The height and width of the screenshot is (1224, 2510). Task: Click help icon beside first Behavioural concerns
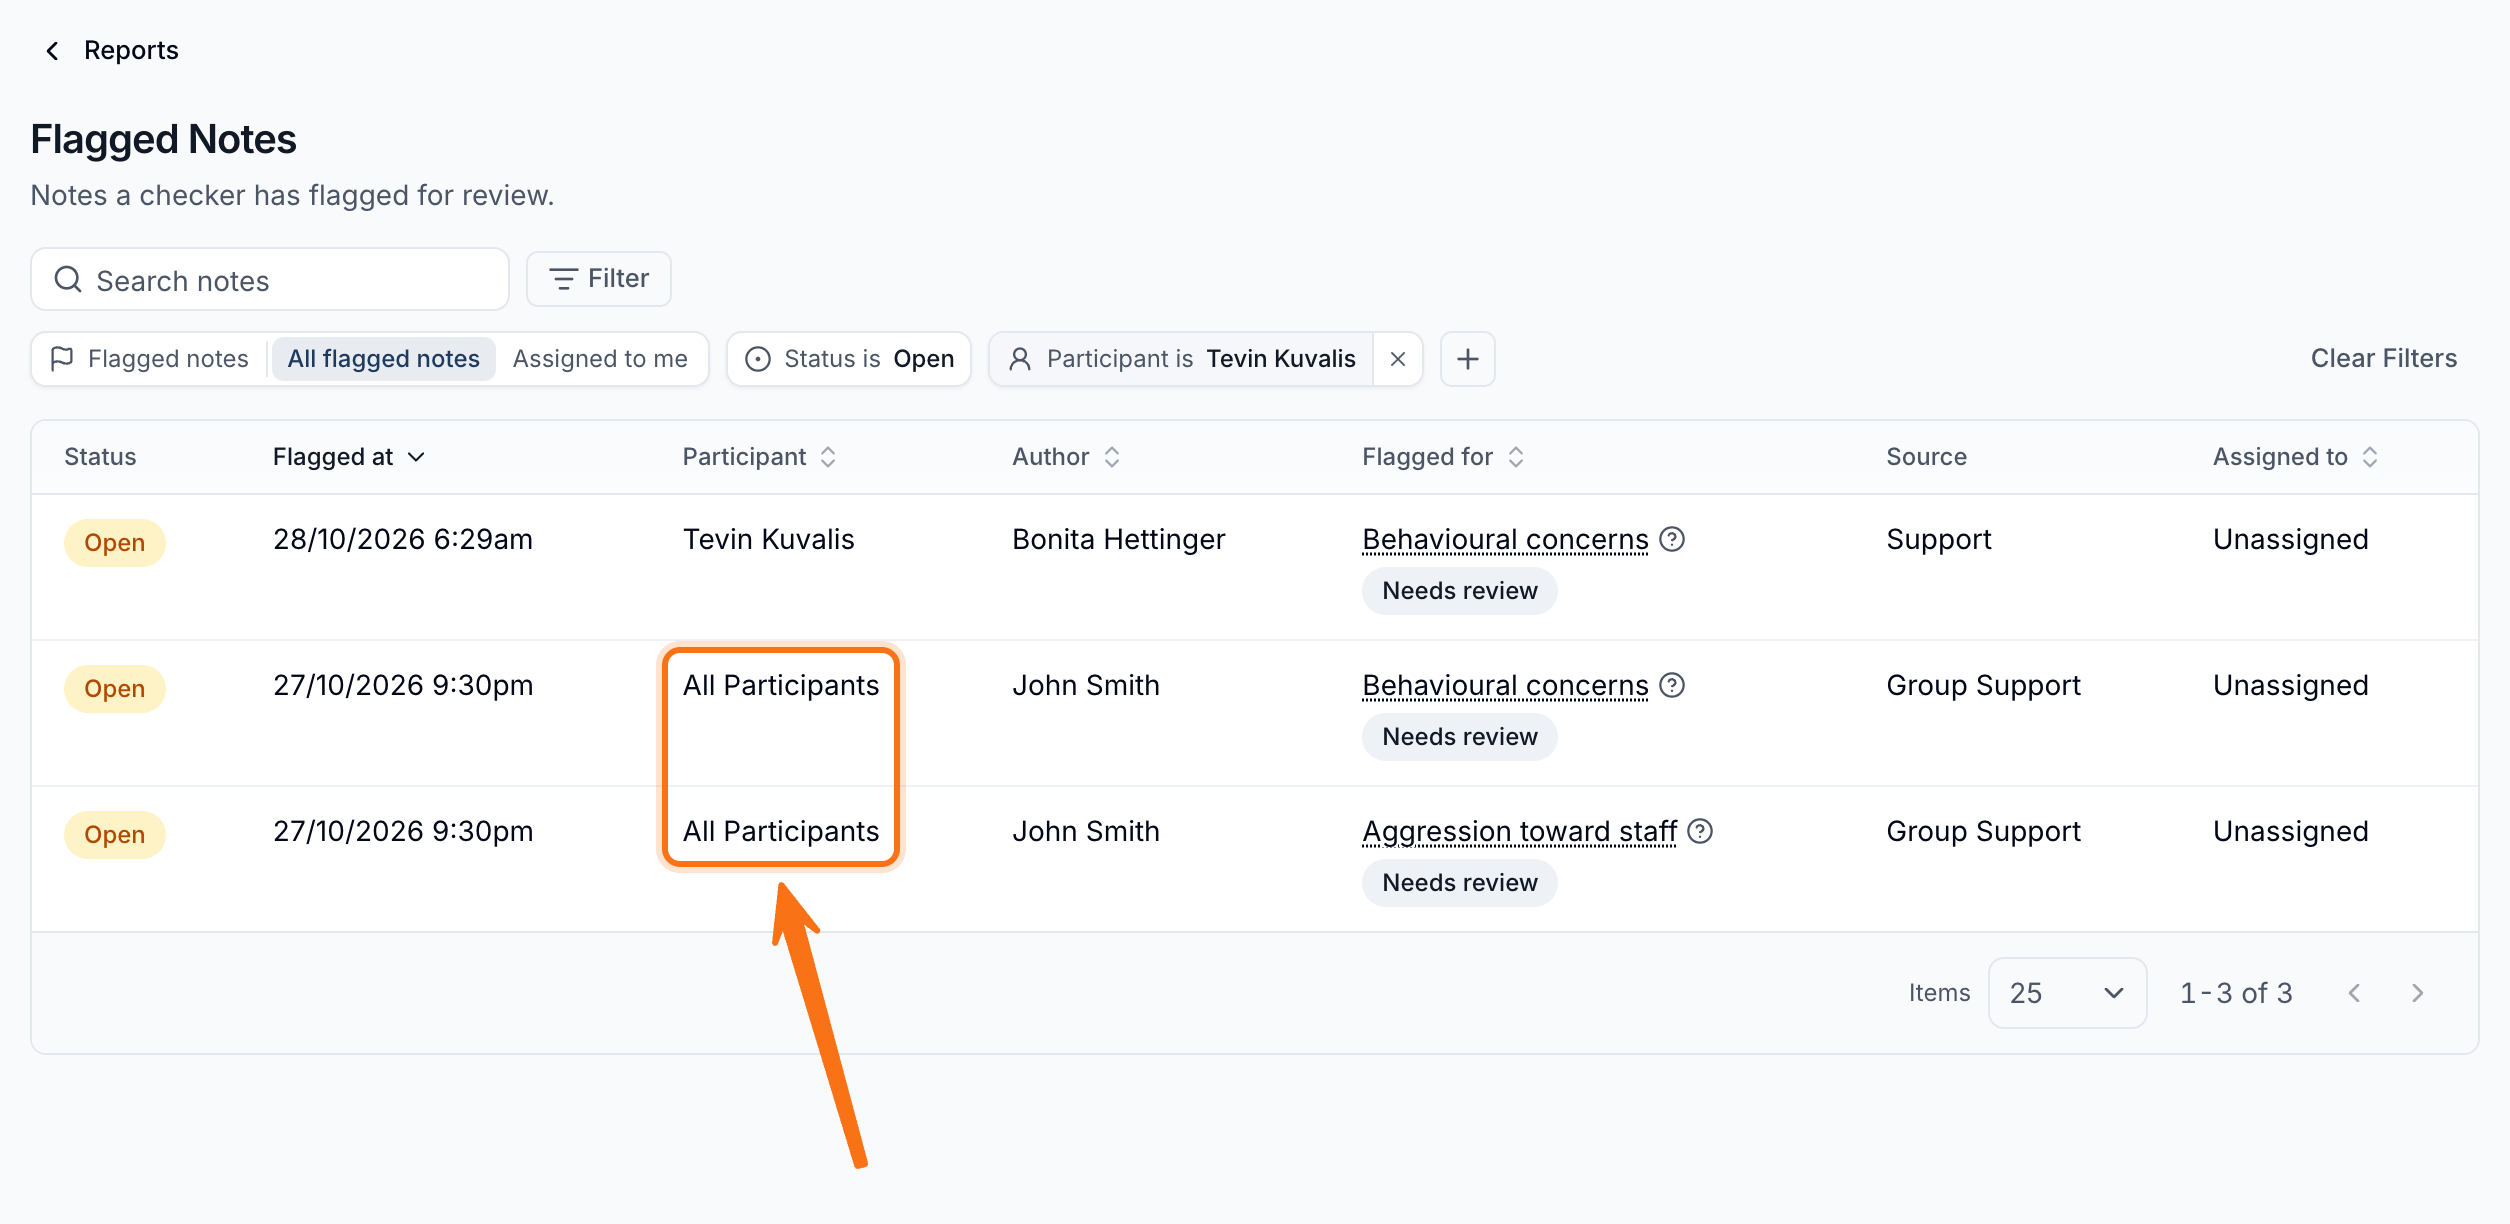click(x=1672, y=539)
